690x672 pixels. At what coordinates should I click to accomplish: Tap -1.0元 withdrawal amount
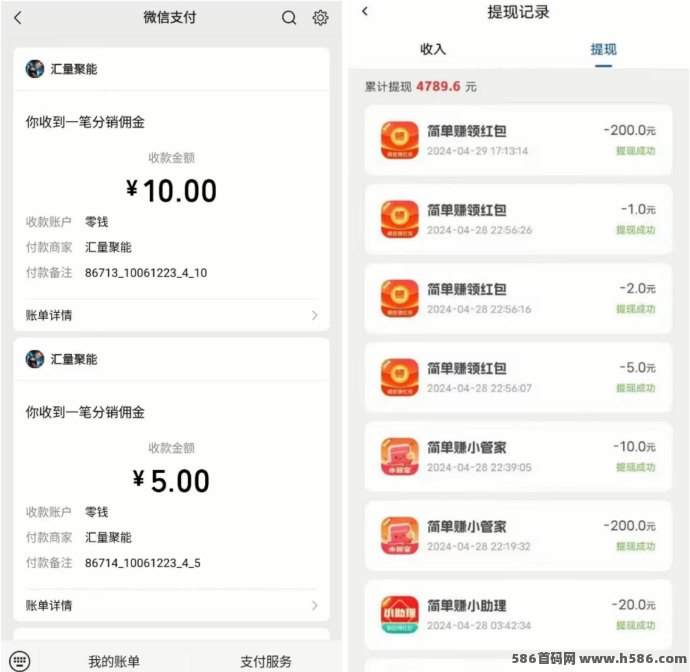pyautogui.click(x=638, y=209)
